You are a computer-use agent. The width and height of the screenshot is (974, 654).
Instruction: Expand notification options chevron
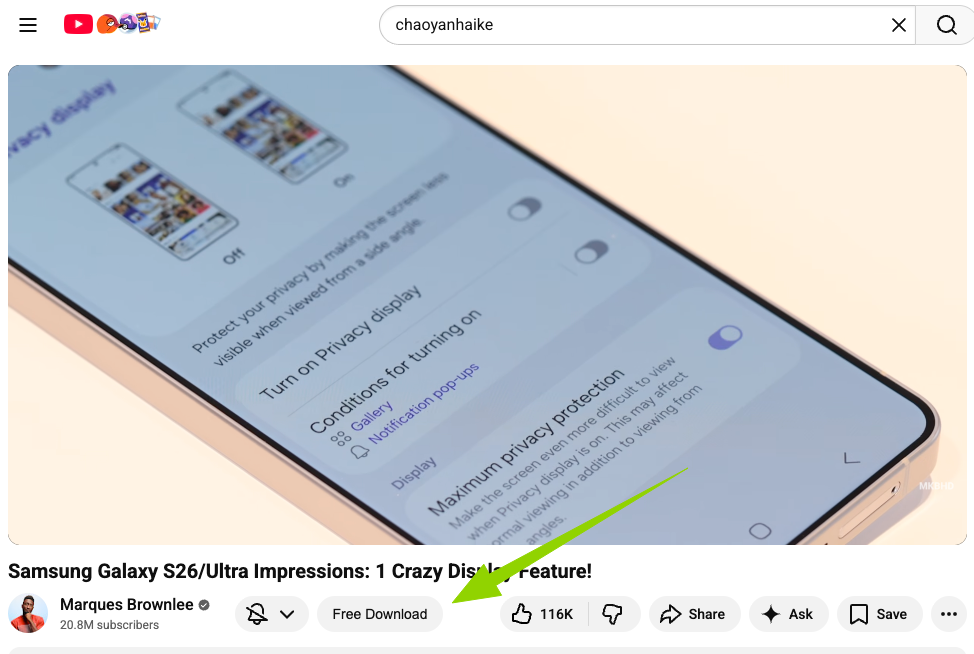point(287,614)
